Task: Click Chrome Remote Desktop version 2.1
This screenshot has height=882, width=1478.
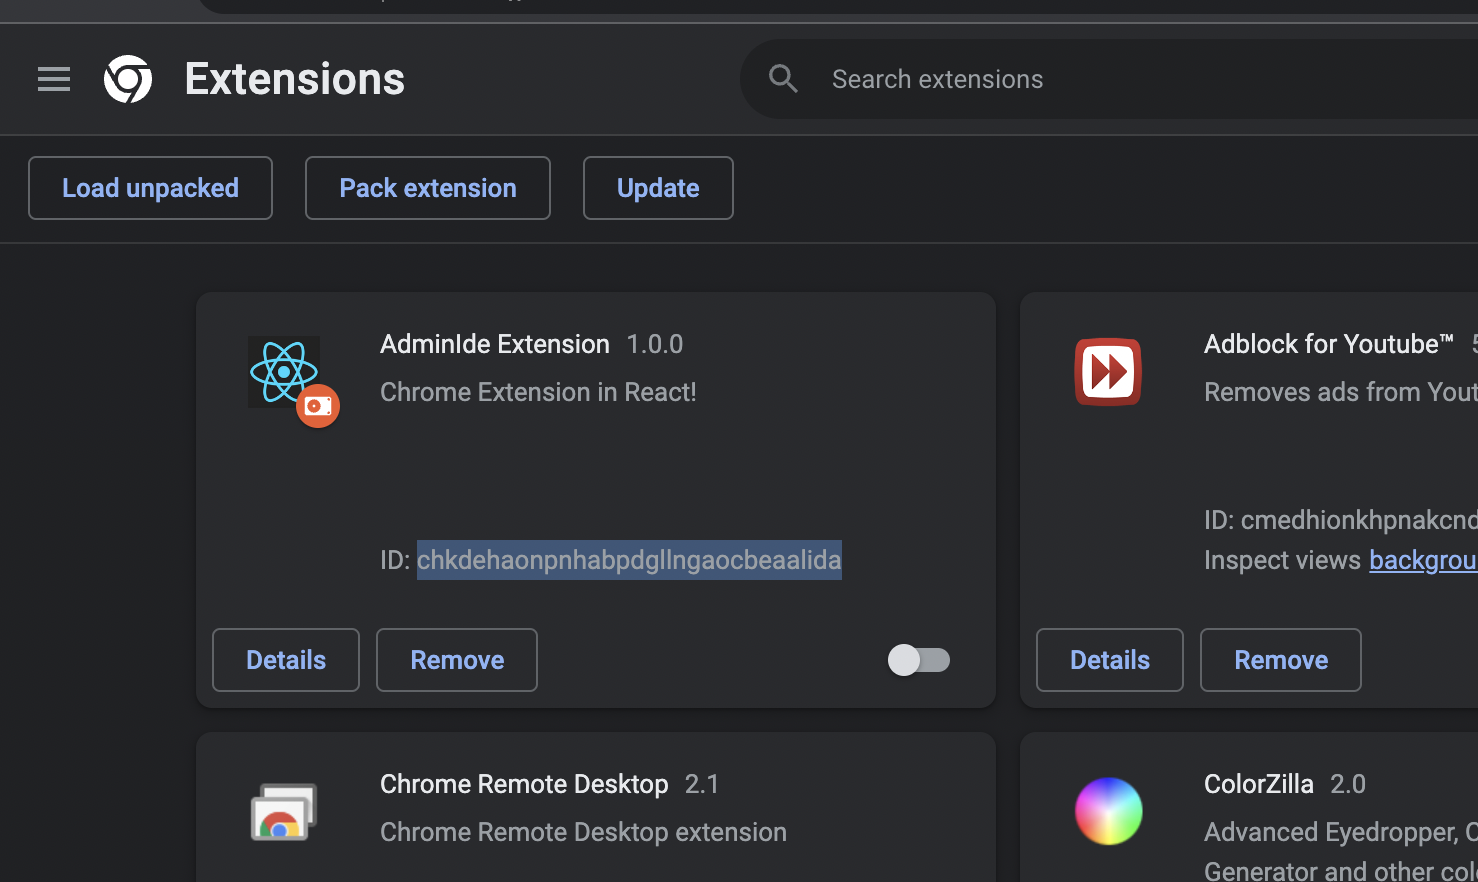Action: [702, 784]
